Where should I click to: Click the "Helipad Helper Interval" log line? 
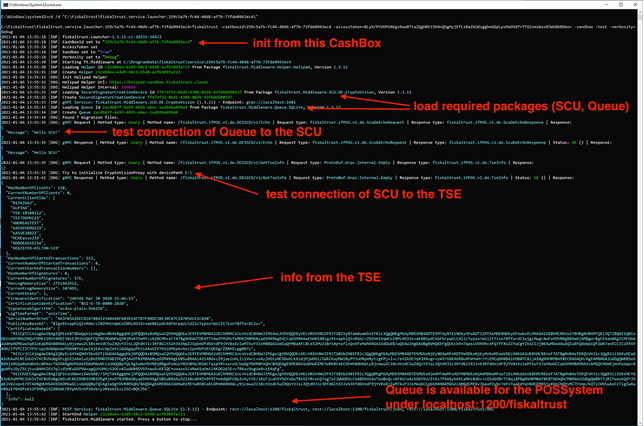coord(68,87)
